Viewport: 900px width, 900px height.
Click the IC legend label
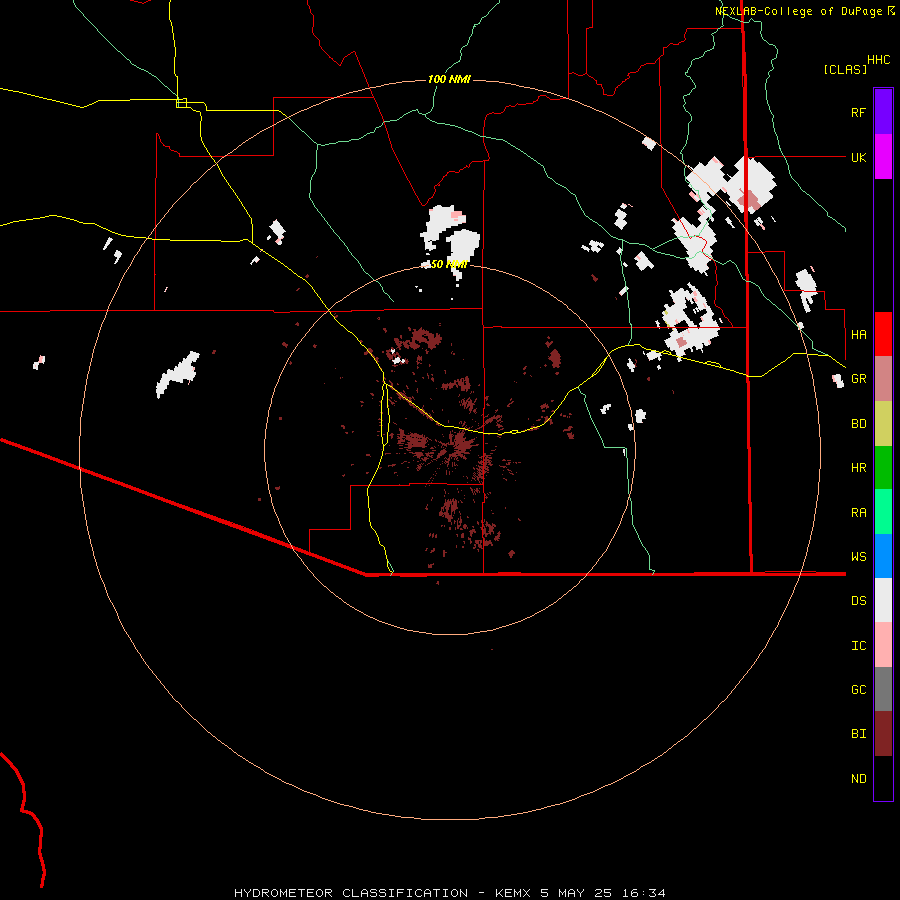tap(859, 646)
